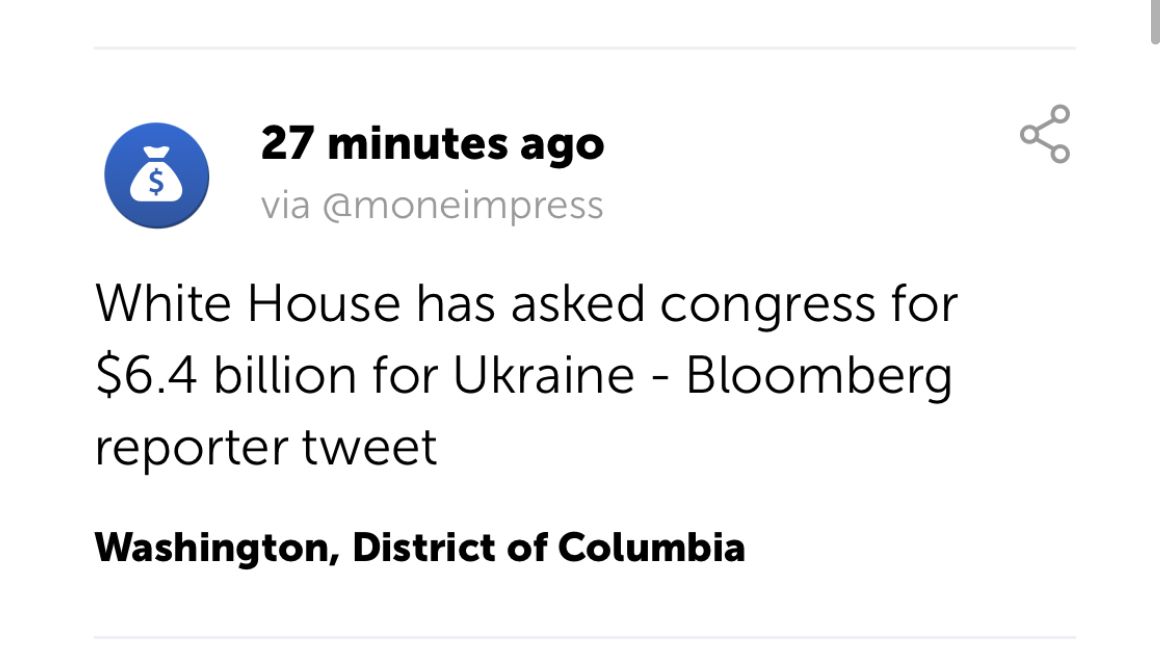Click the word "Bloomberg" in the post
Image resolution: width=1170 pixels, height=671 pixels.
(819, 377)
